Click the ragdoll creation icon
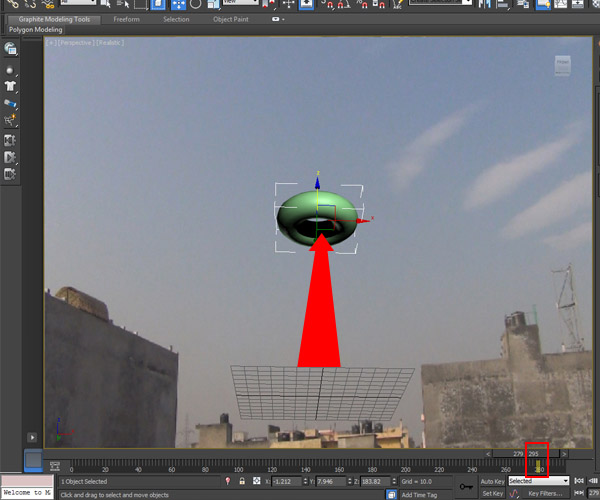Viewport: 600px width, 500px height. click(10, 120)
